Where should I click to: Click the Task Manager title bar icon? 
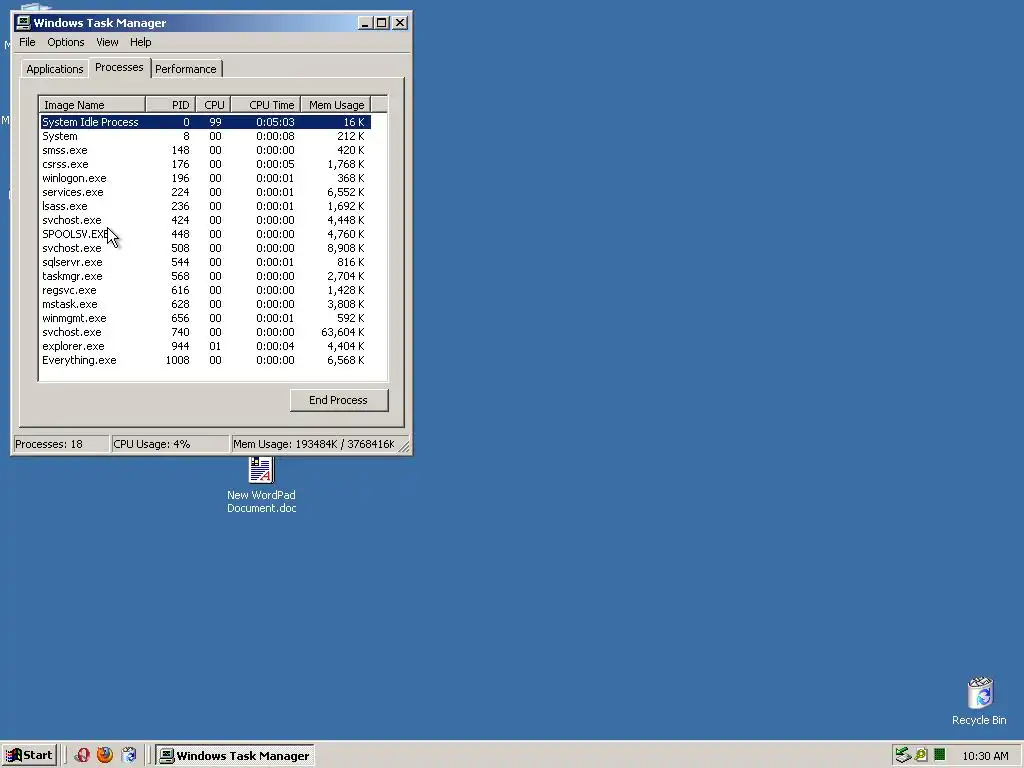pyautogui.click(x=23, y=23)
